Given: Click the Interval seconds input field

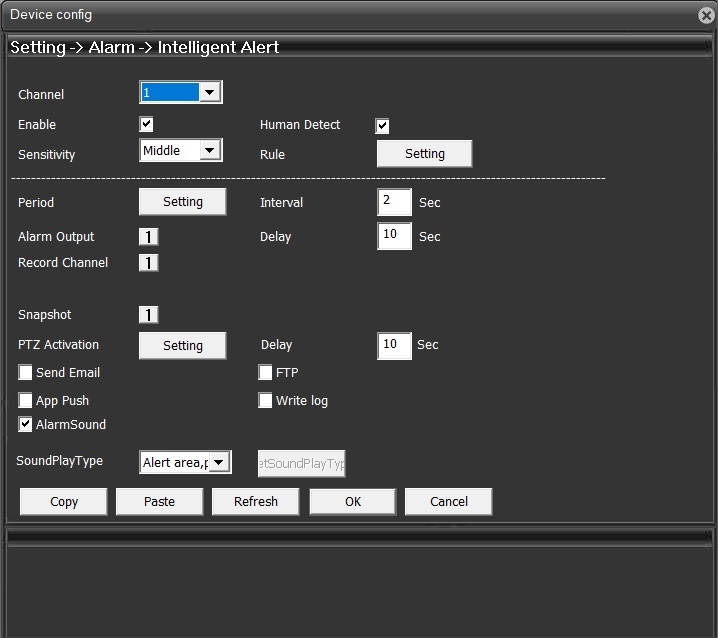Looking at the screenshot, I should pyautogui.click(x=394, y=202).
